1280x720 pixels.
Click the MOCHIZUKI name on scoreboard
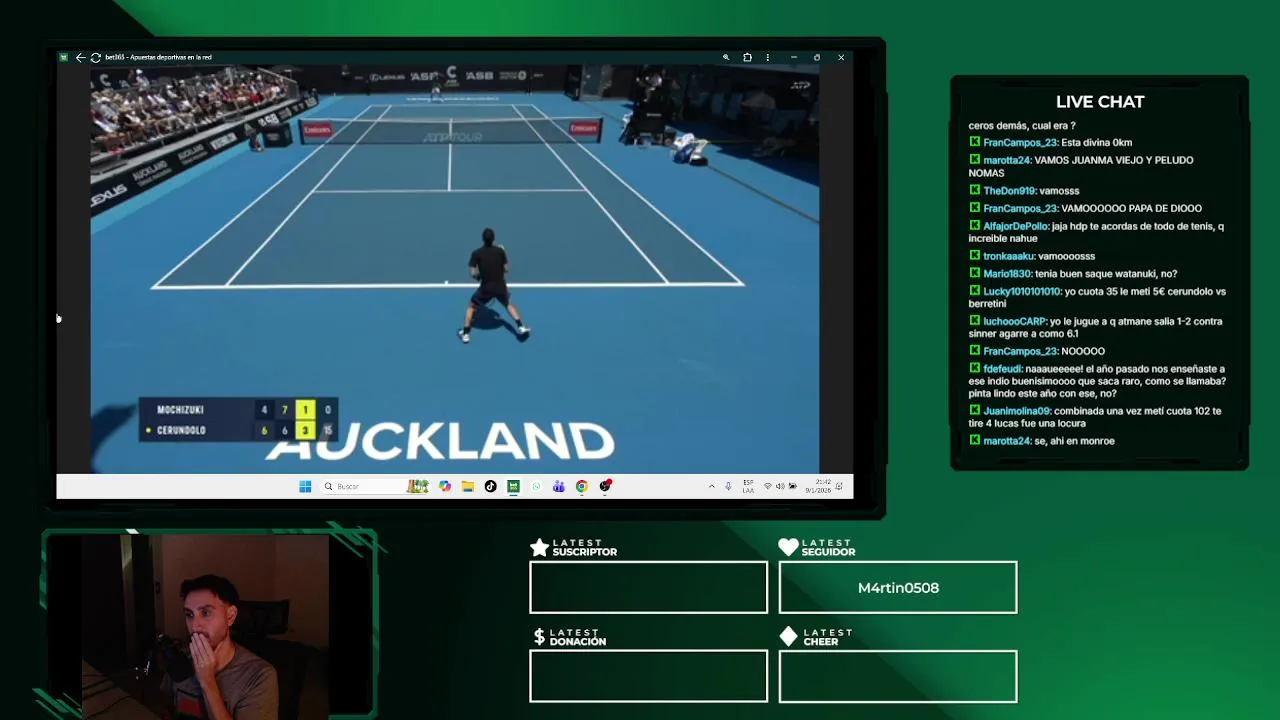point(180,410)
